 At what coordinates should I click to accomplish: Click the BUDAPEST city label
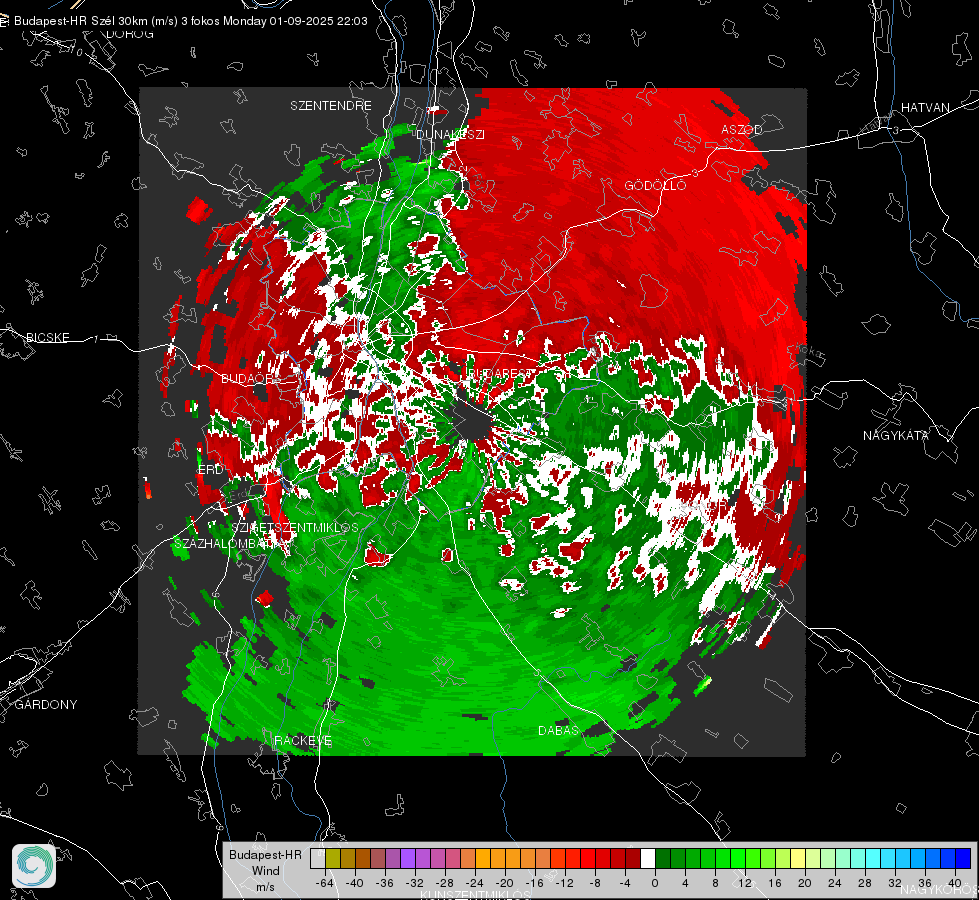[499, 373]
